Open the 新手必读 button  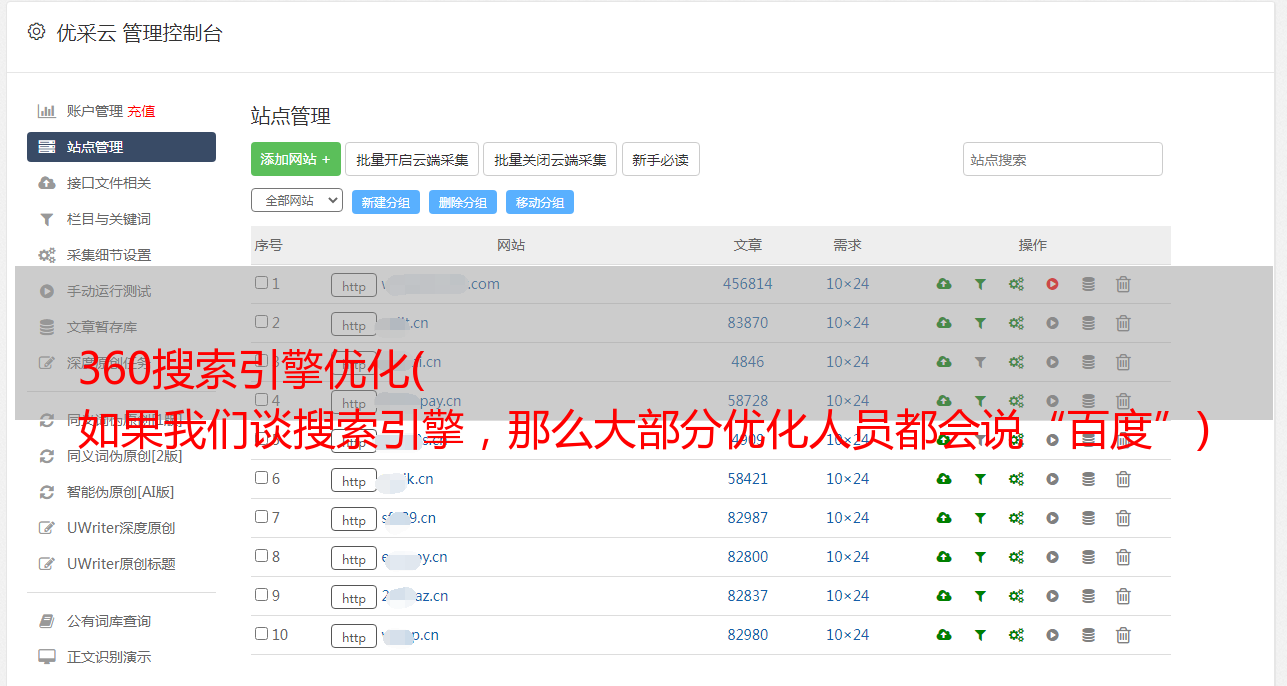pos(661,159)
